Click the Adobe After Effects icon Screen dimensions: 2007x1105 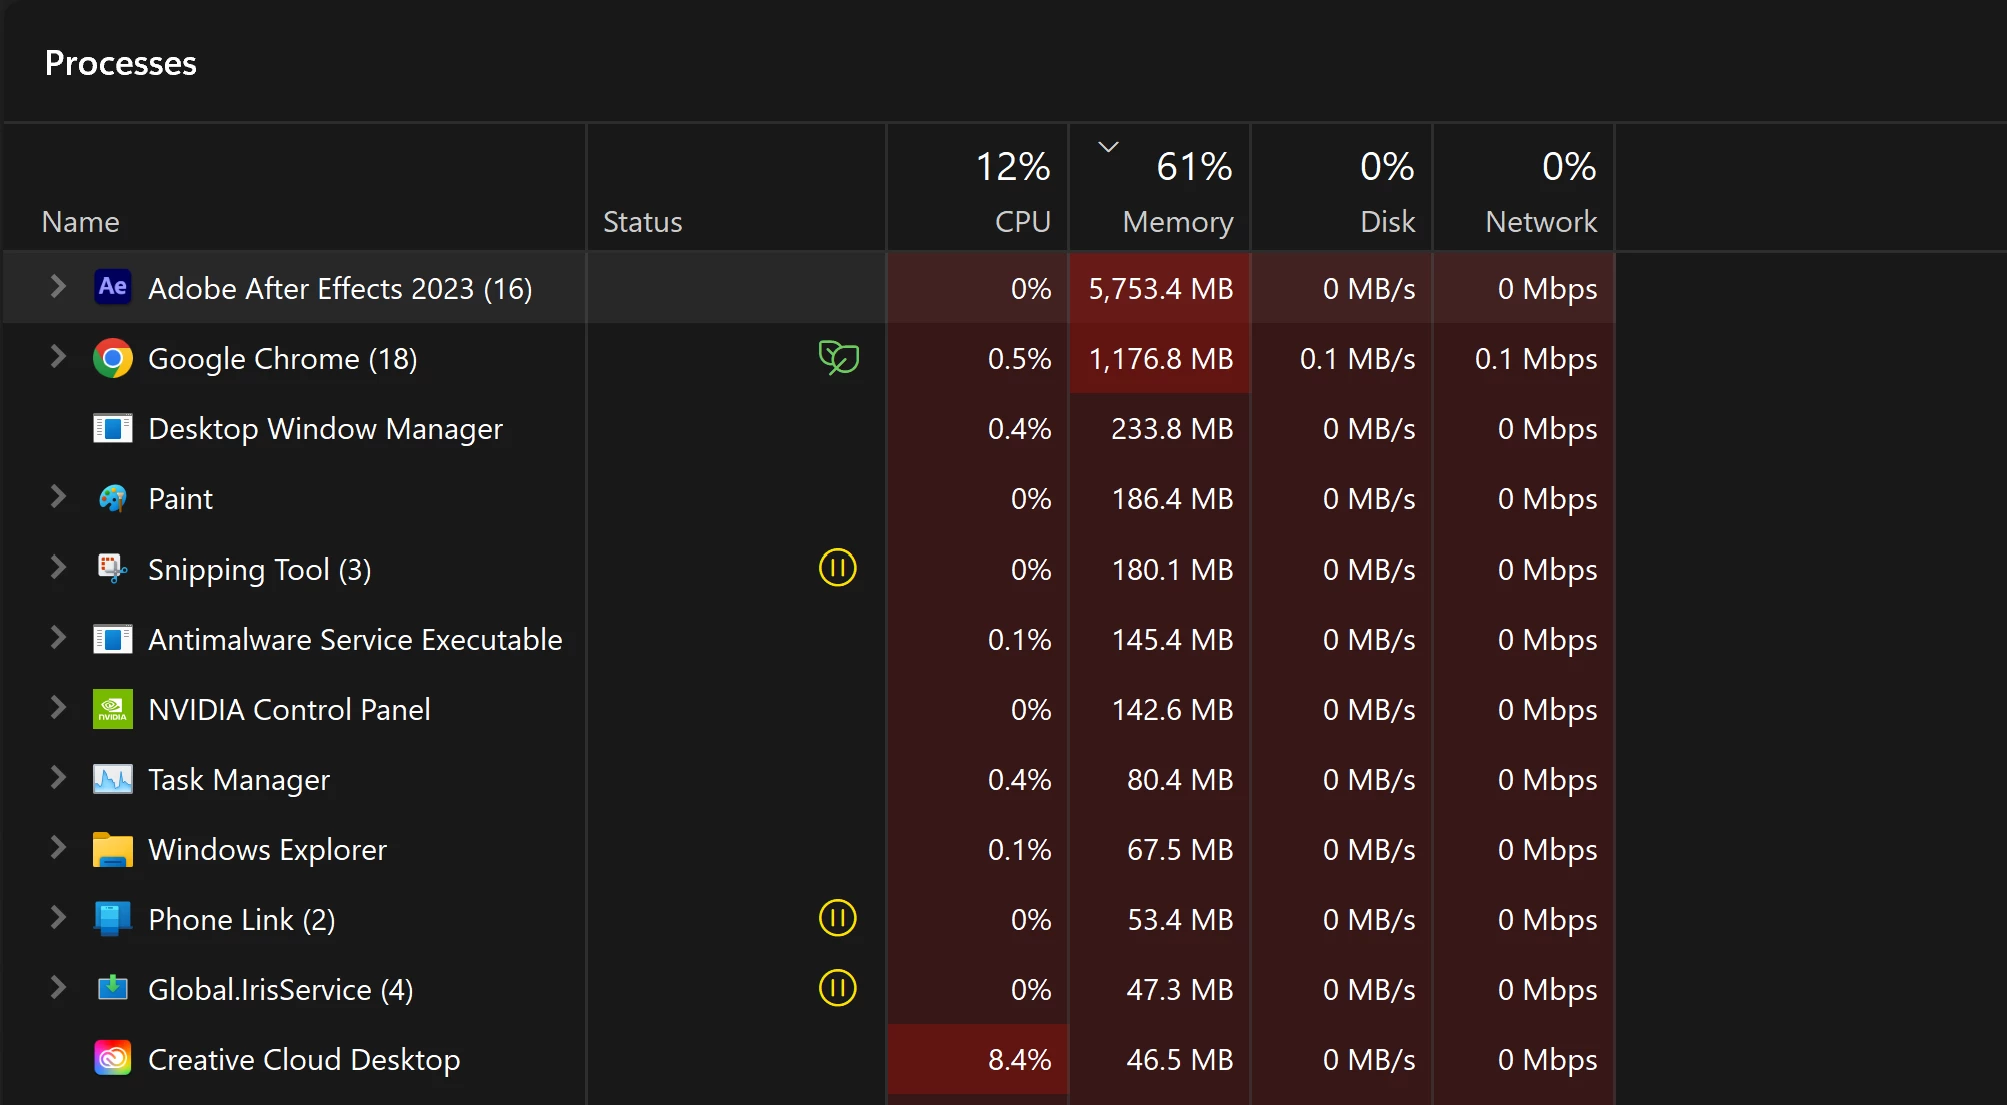pyautogui.click(x=113, y=288)
